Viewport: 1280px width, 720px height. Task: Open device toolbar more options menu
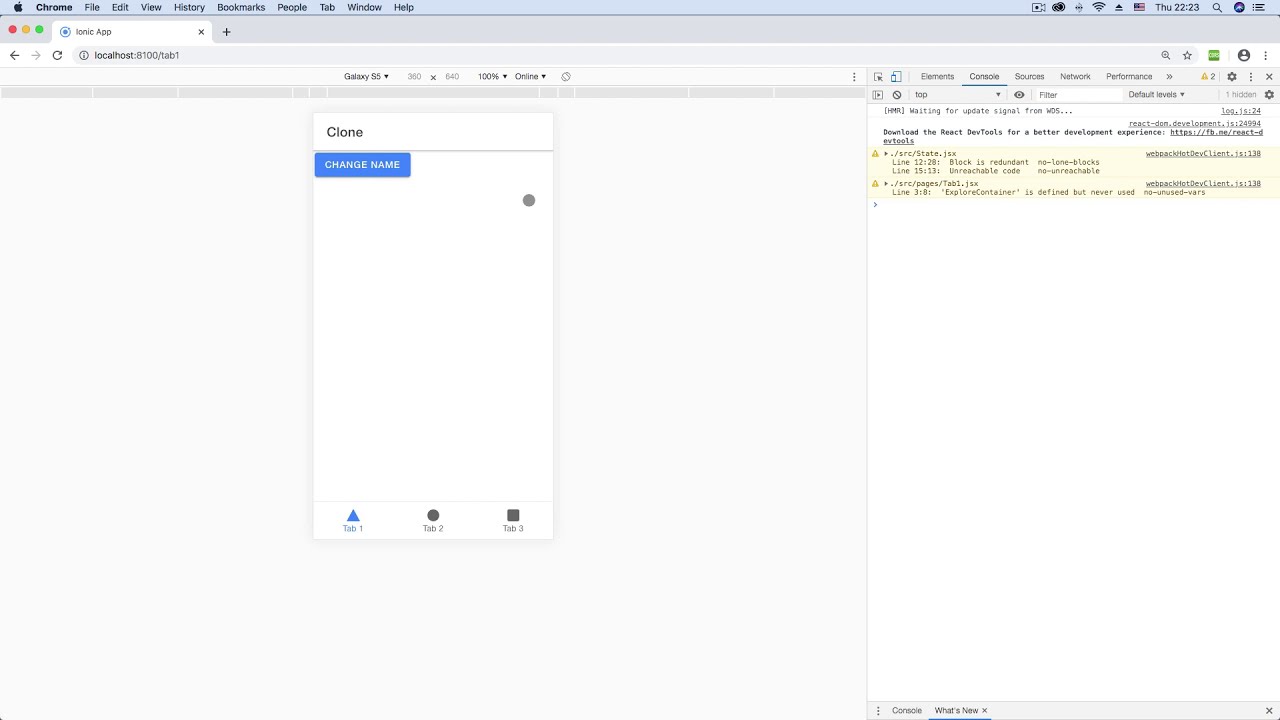854,77
